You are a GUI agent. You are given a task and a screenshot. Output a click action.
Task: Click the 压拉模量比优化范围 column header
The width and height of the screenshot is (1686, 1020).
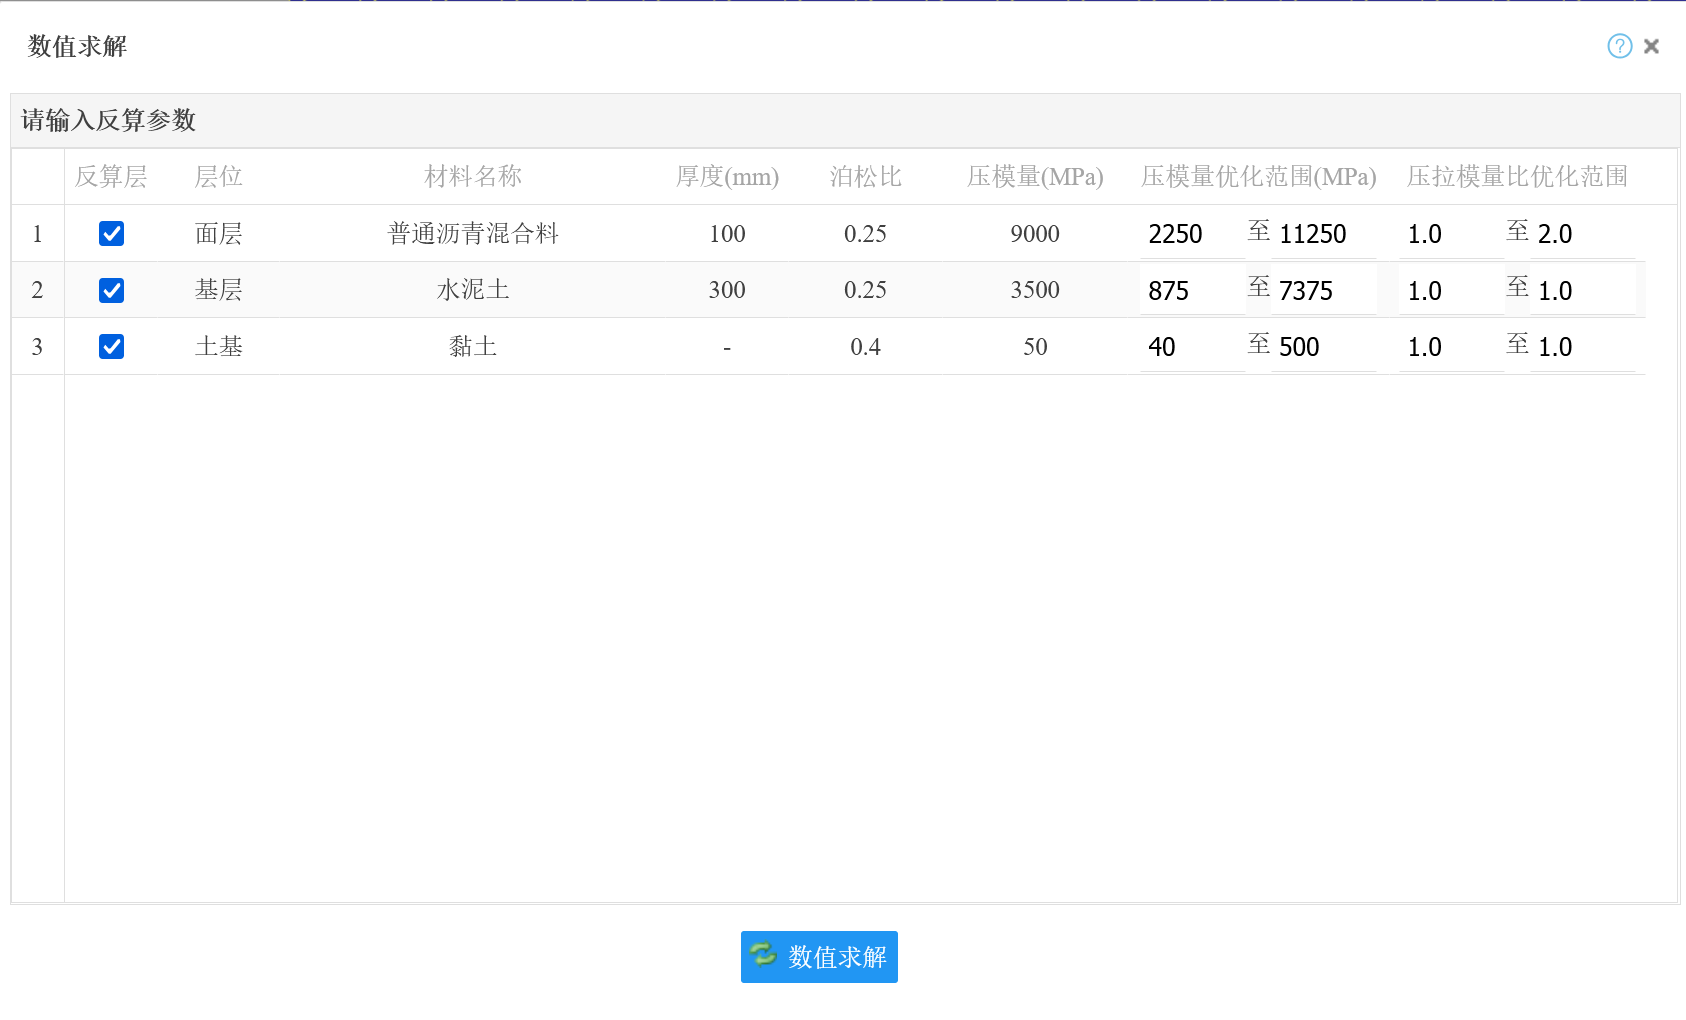[x=1516, y=177]
